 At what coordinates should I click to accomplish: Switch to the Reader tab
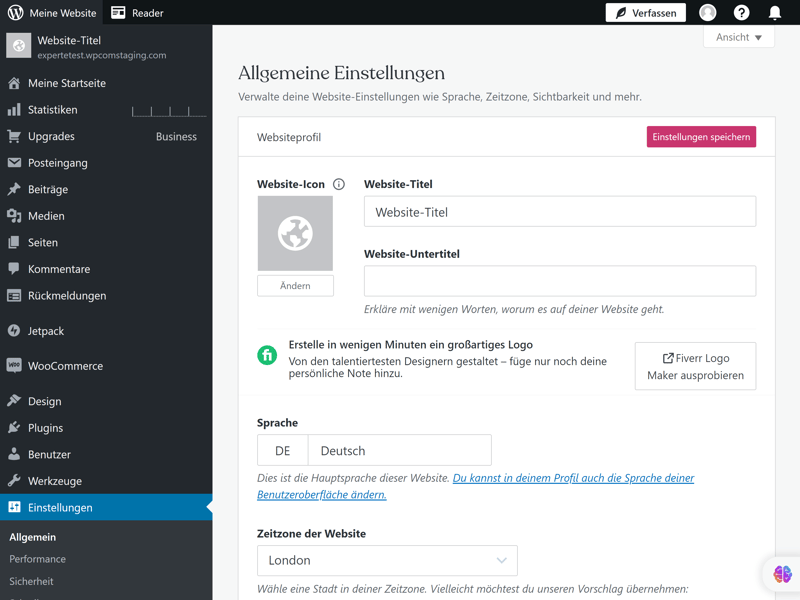point(137,13)
